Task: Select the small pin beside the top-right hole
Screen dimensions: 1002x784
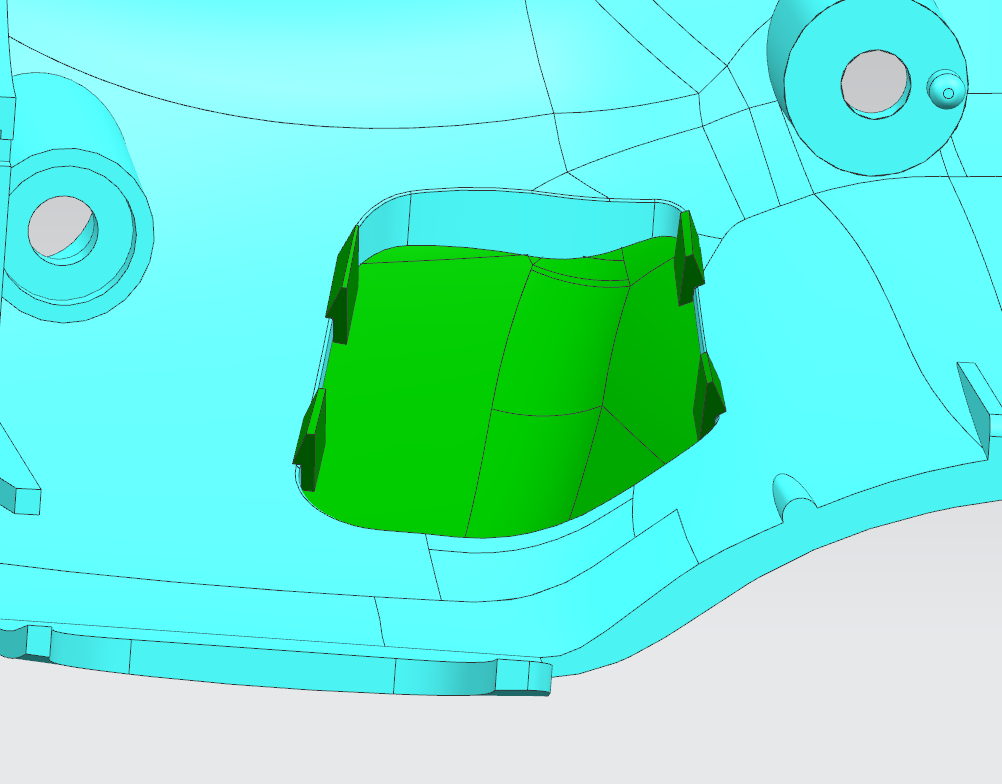Action: [946, 90]
